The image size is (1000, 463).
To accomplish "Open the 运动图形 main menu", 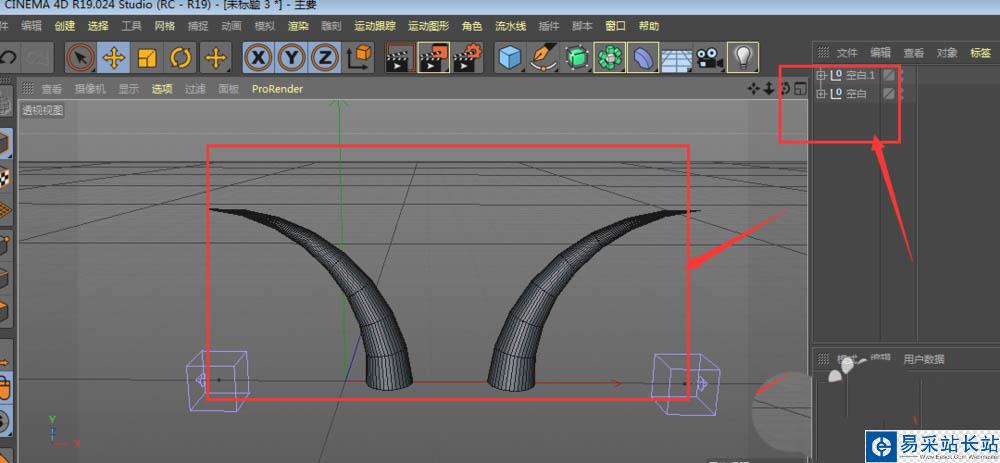I will 429,26.
